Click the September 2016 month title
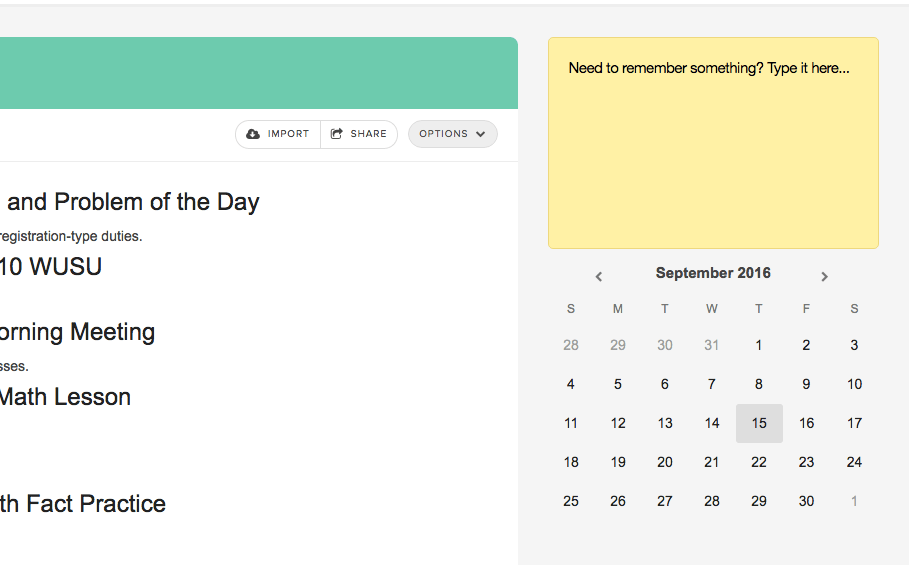Image resolution: width=909 pixels, height=565 pixels. click(713, 273)
